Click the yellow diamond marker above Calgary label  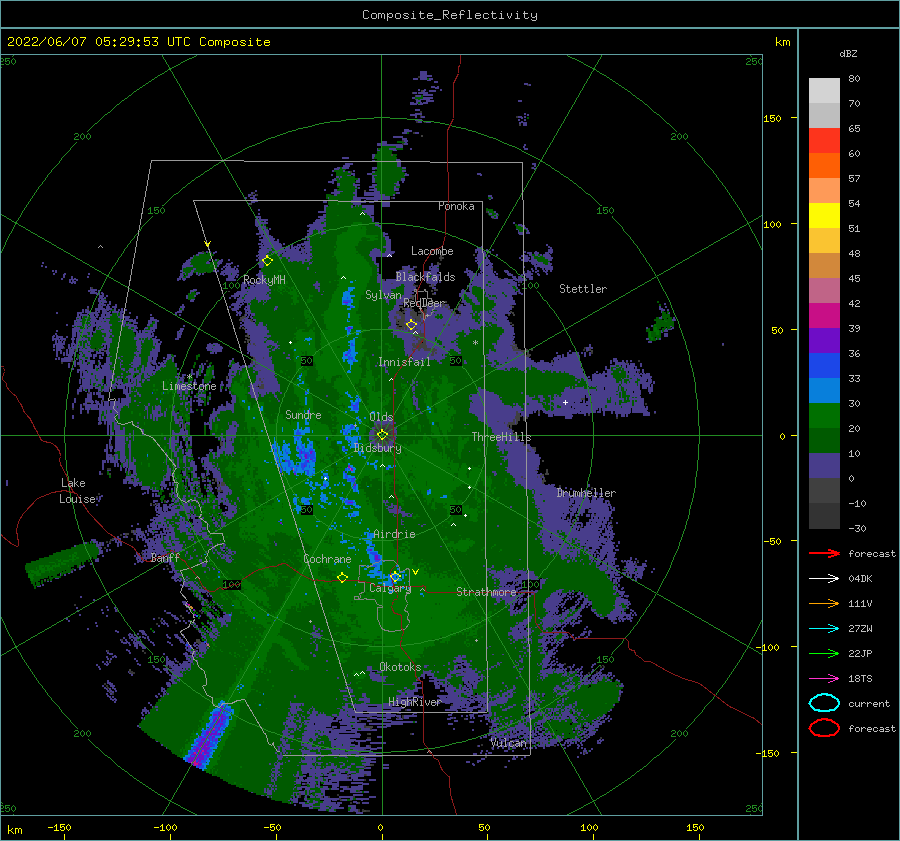pos(395,576)
